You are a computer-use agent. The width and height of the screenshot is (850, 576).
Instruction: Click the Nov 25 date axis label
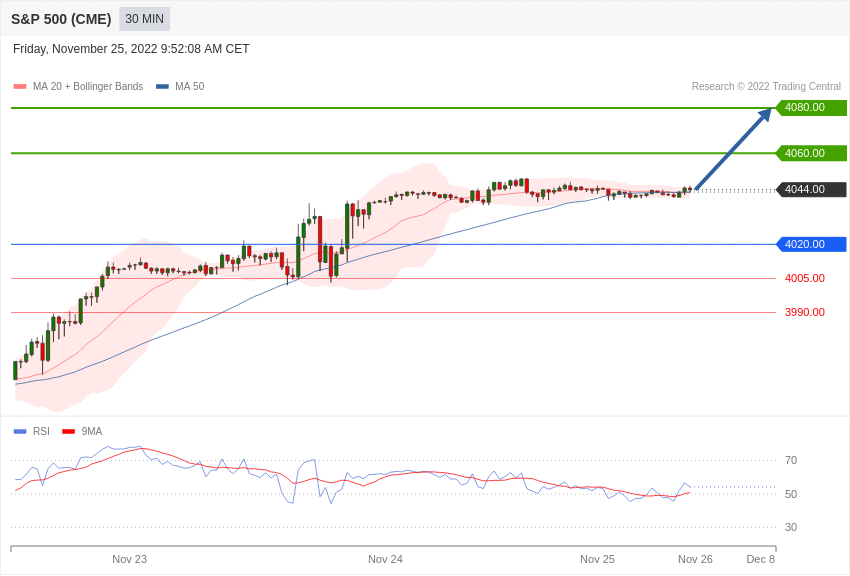tap(597, 559)
